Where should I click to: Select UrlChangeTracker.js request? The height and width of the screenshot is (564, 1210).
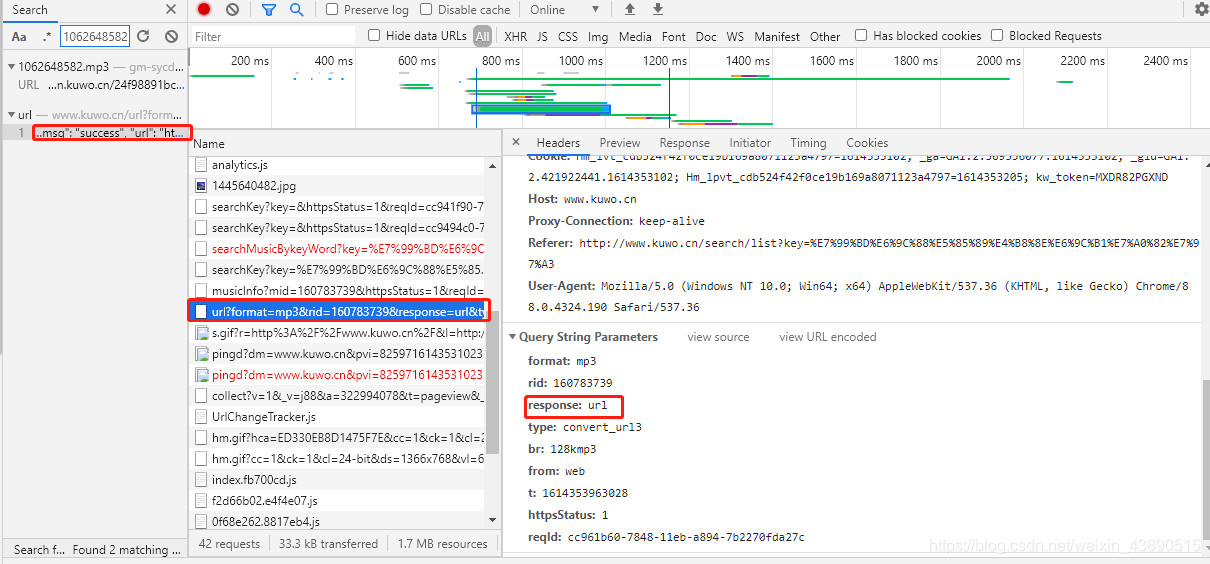pos(338,416)
